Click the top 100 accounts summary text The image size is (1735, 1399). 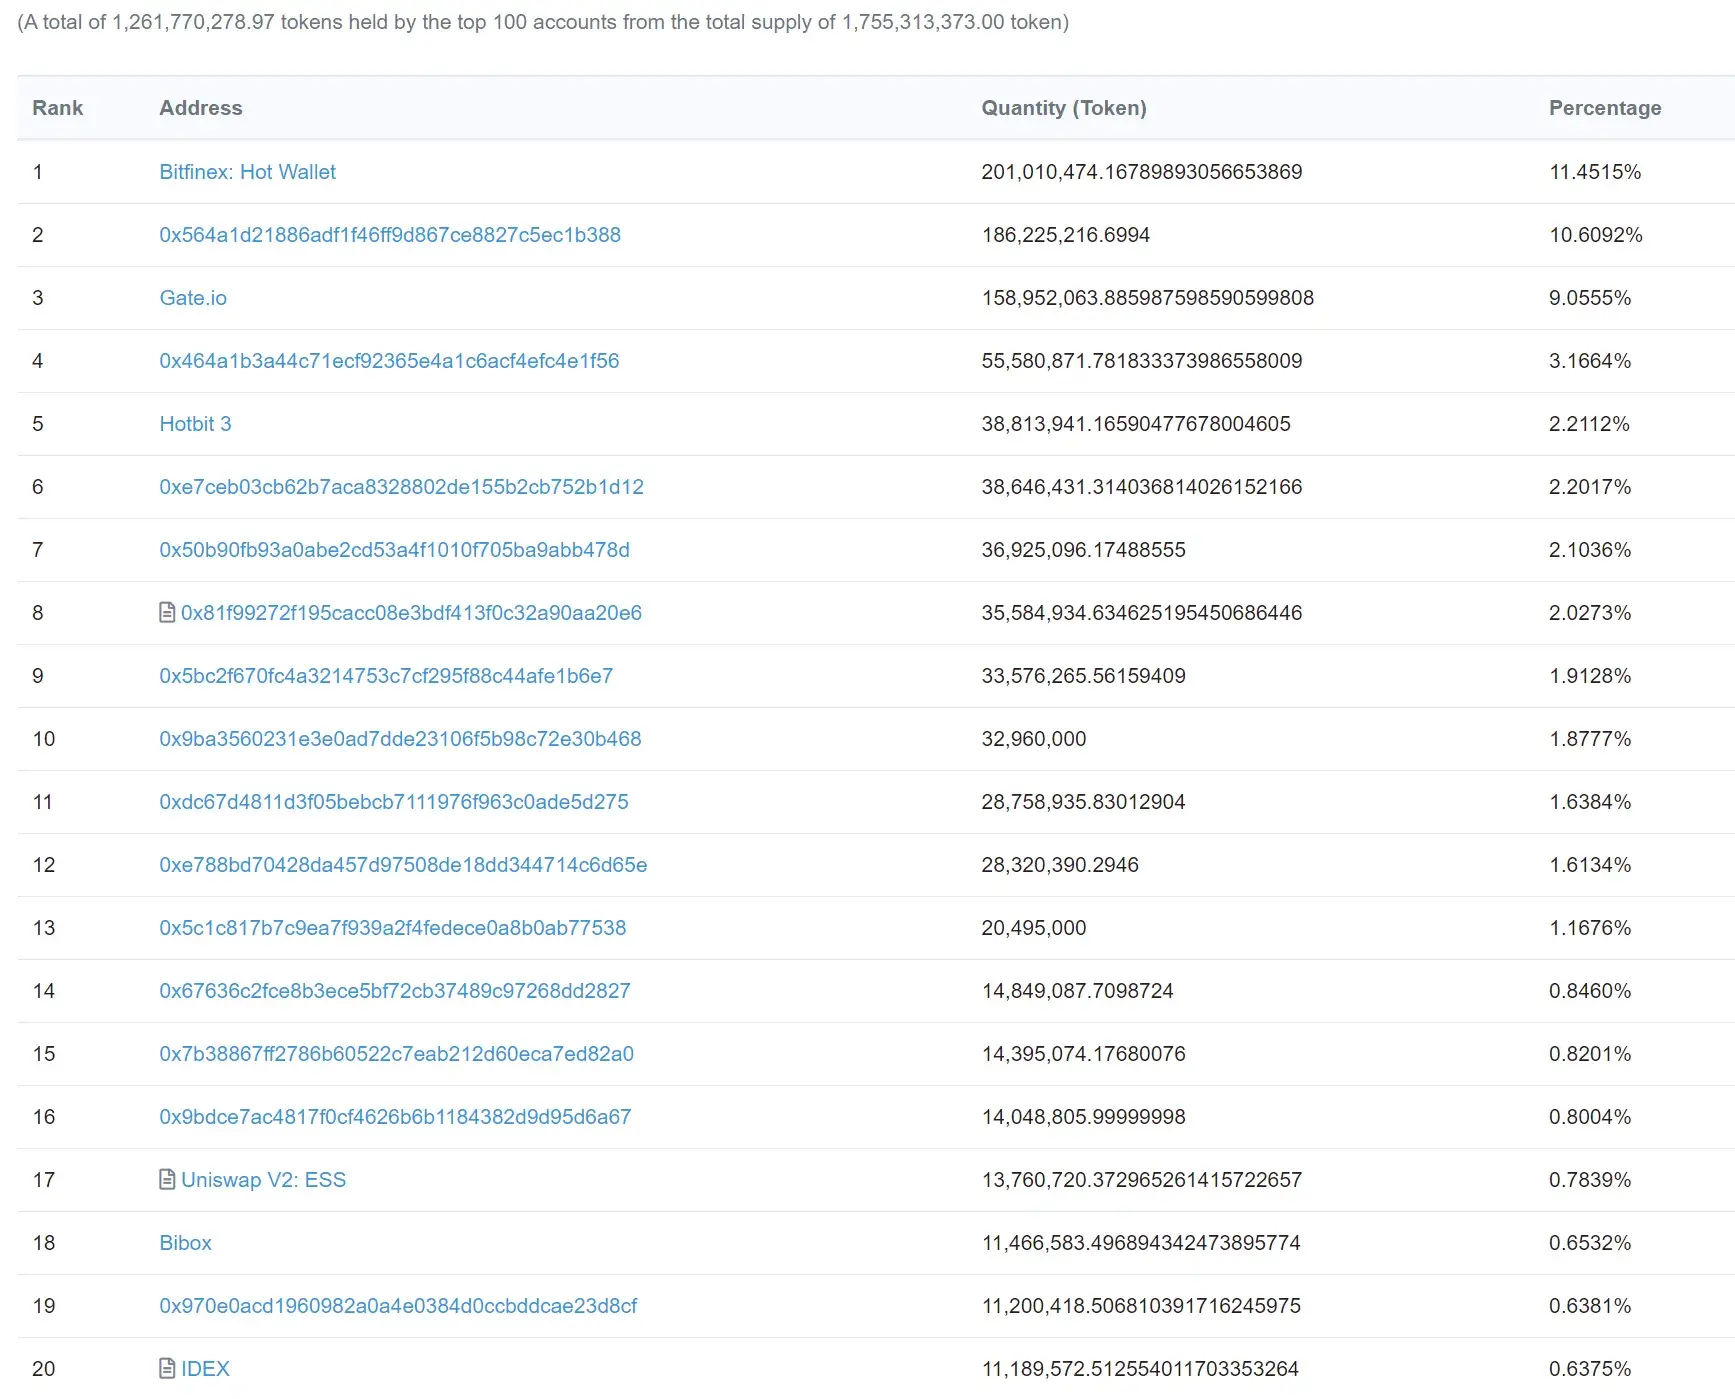[543, 22]
